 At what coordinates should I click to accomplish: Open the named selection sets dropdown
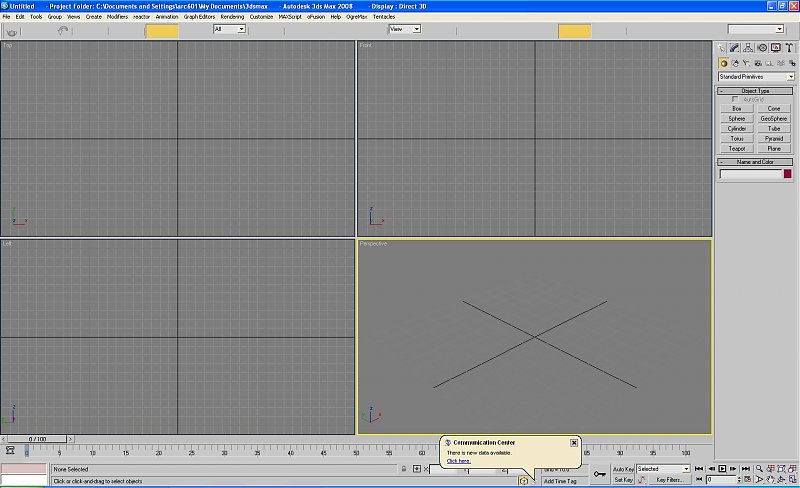coord(756,29)
